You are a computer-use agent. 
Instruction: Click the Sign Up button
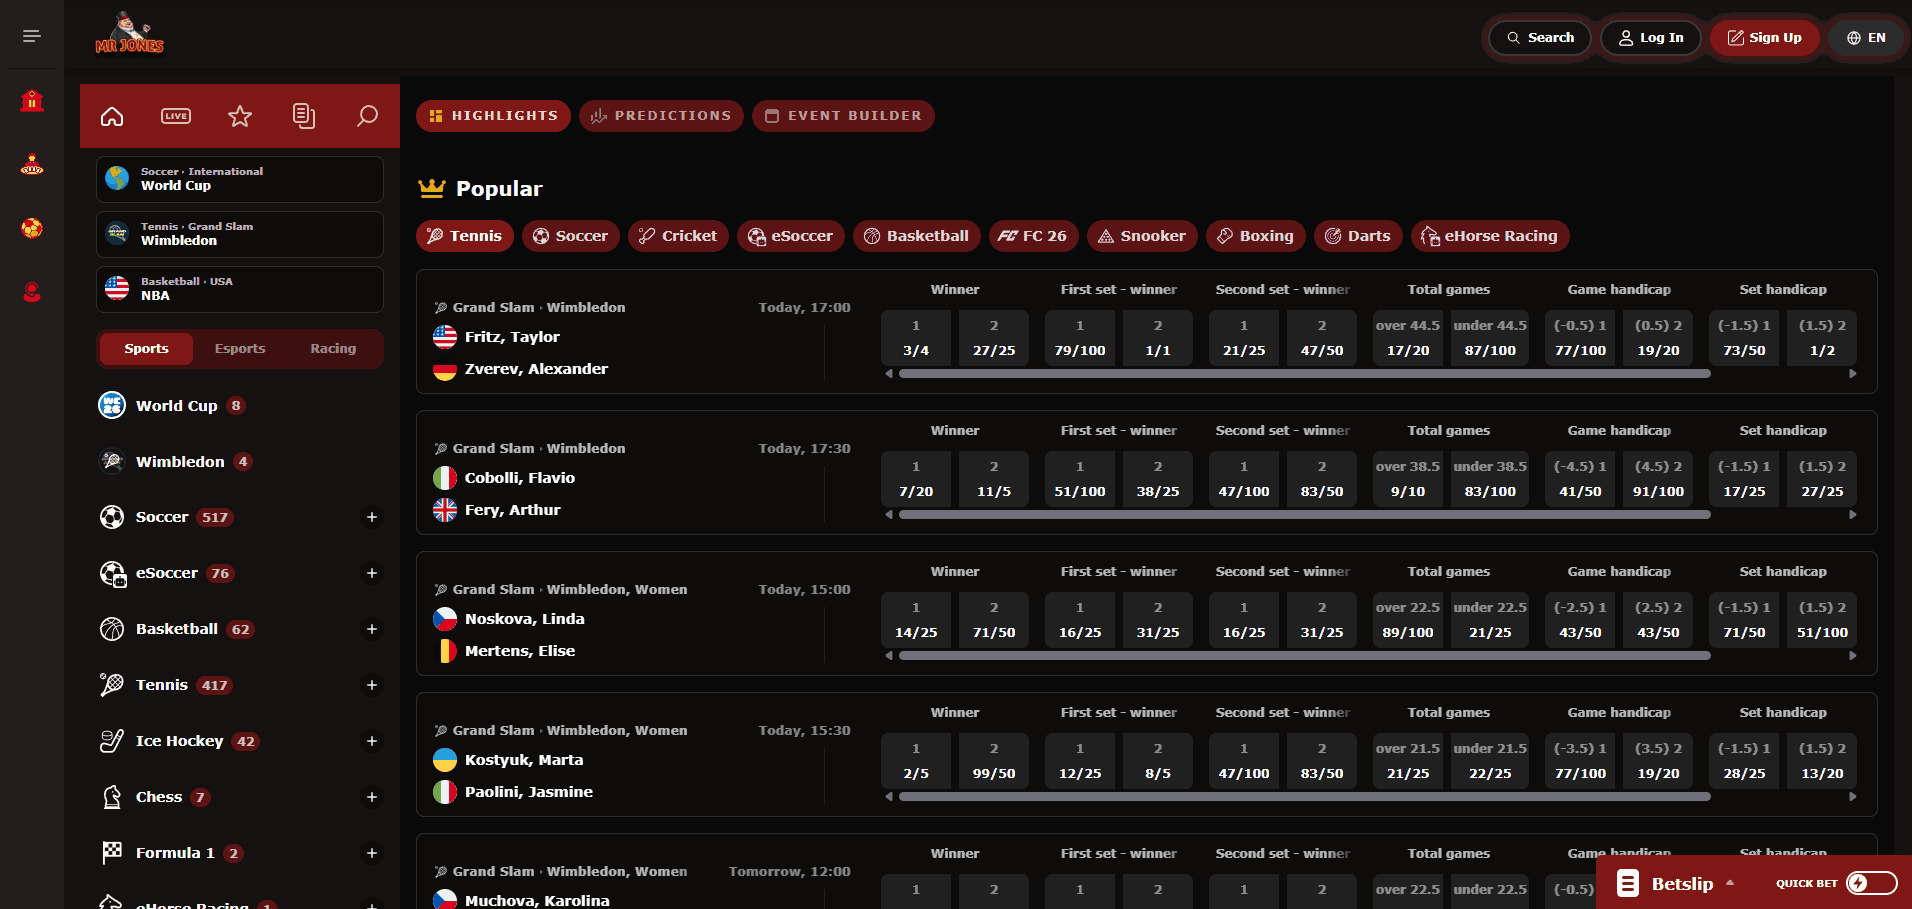coord(1764,38)
